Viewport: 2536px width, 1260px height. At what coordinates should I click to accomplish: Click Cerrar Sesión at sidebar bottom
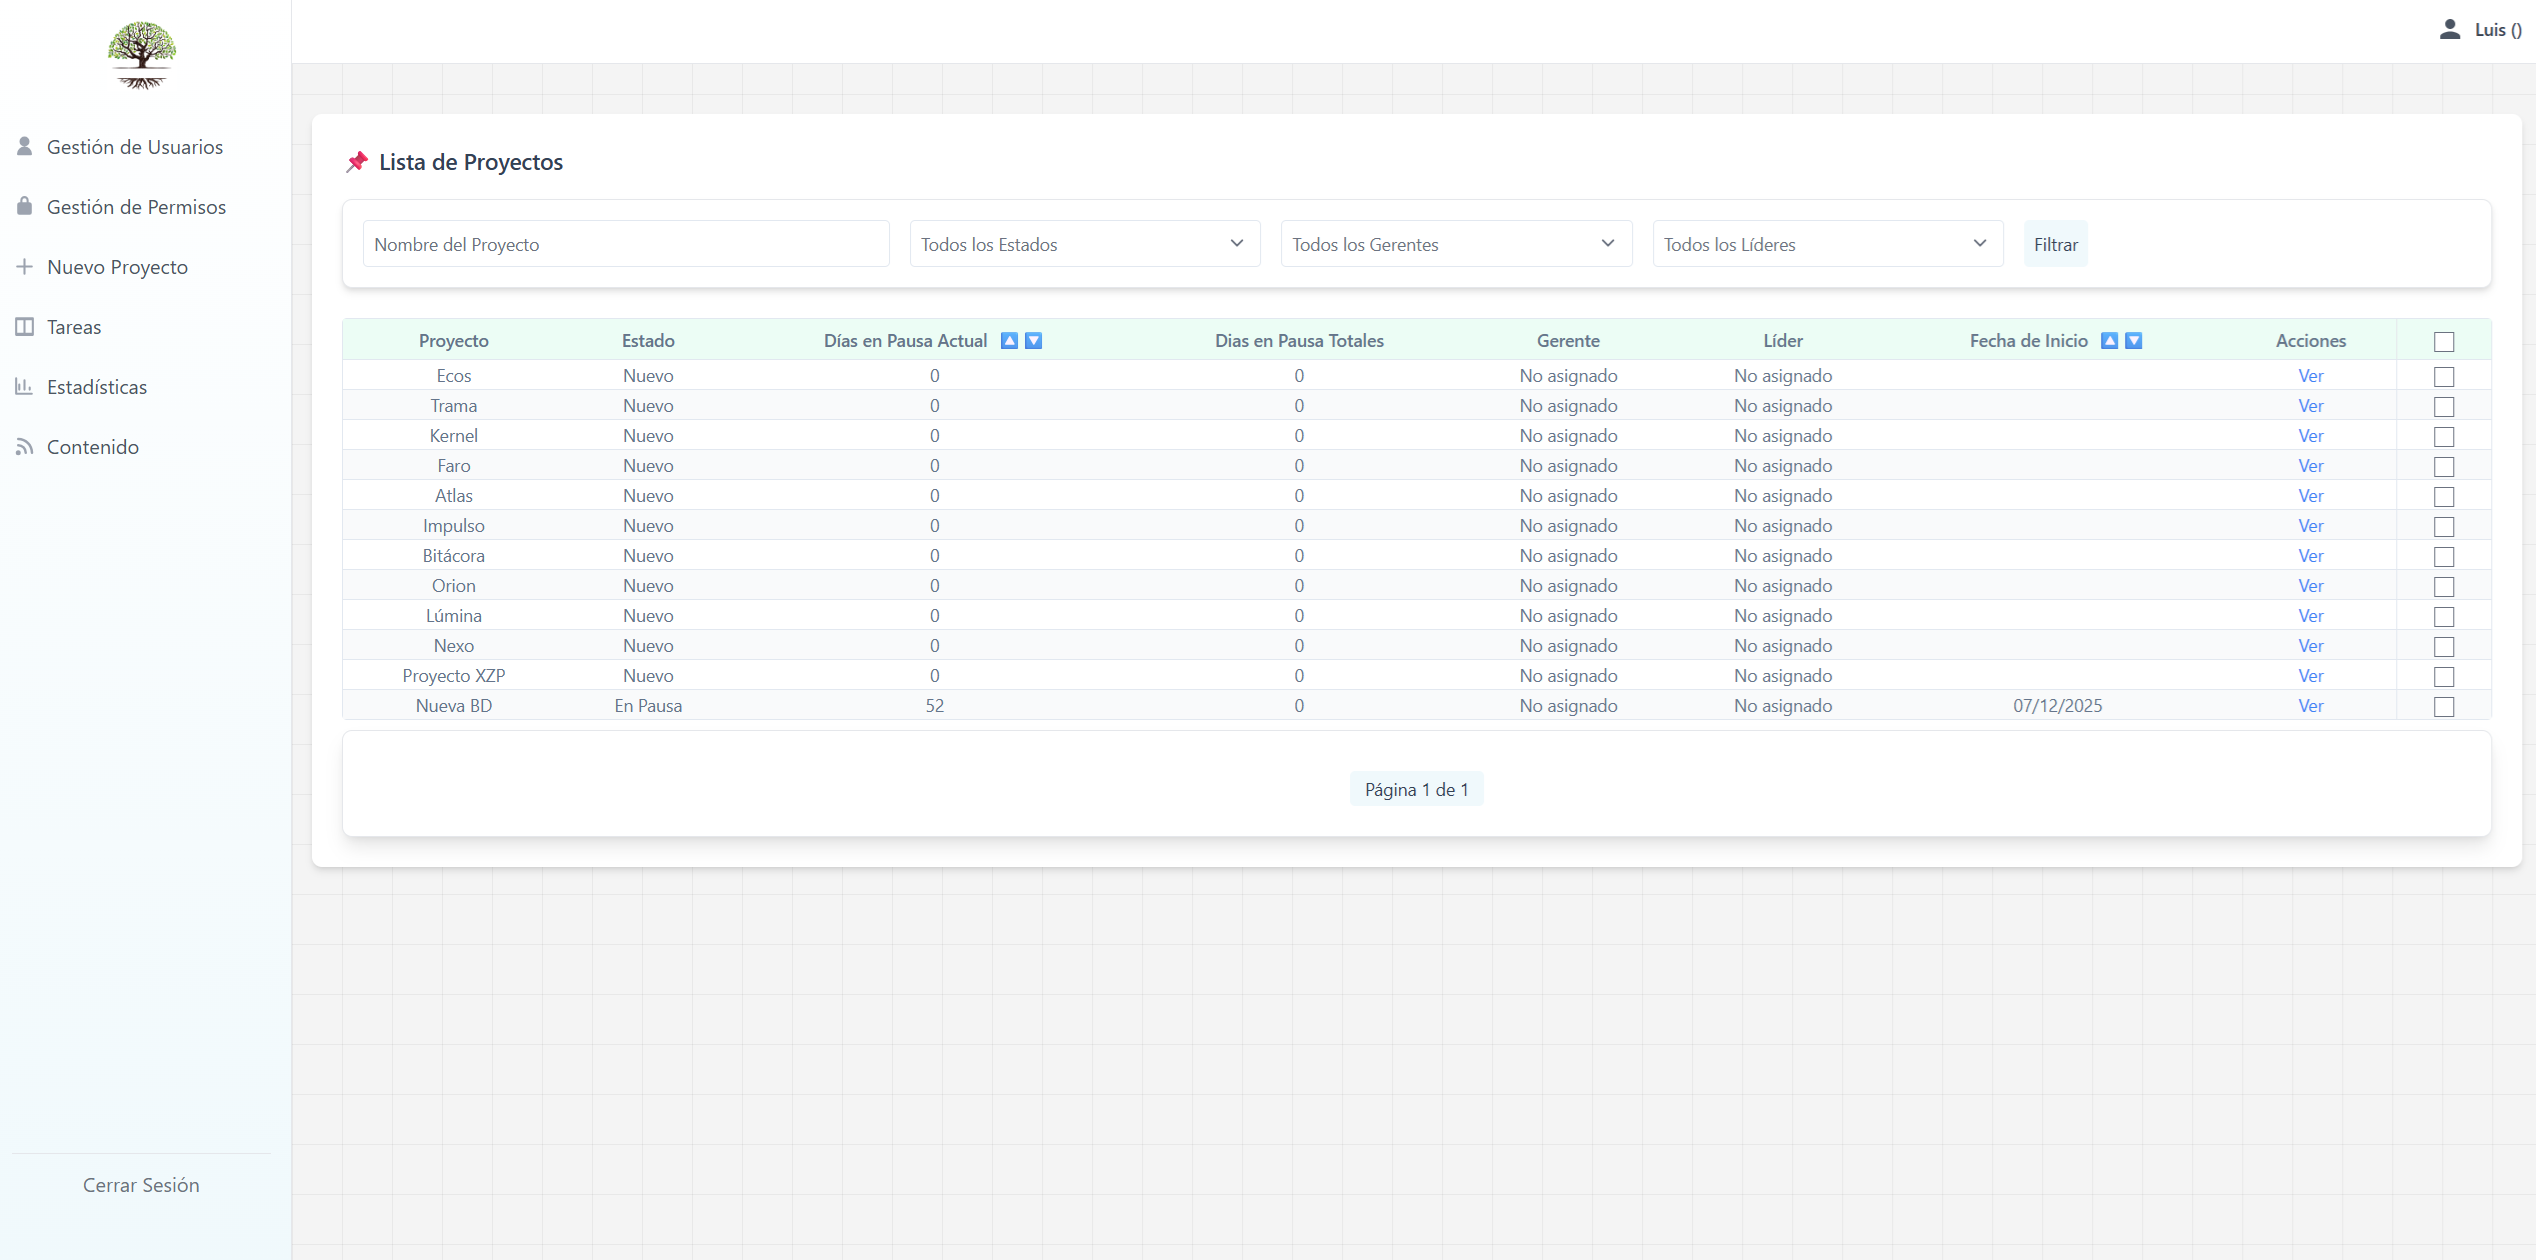141,1185
